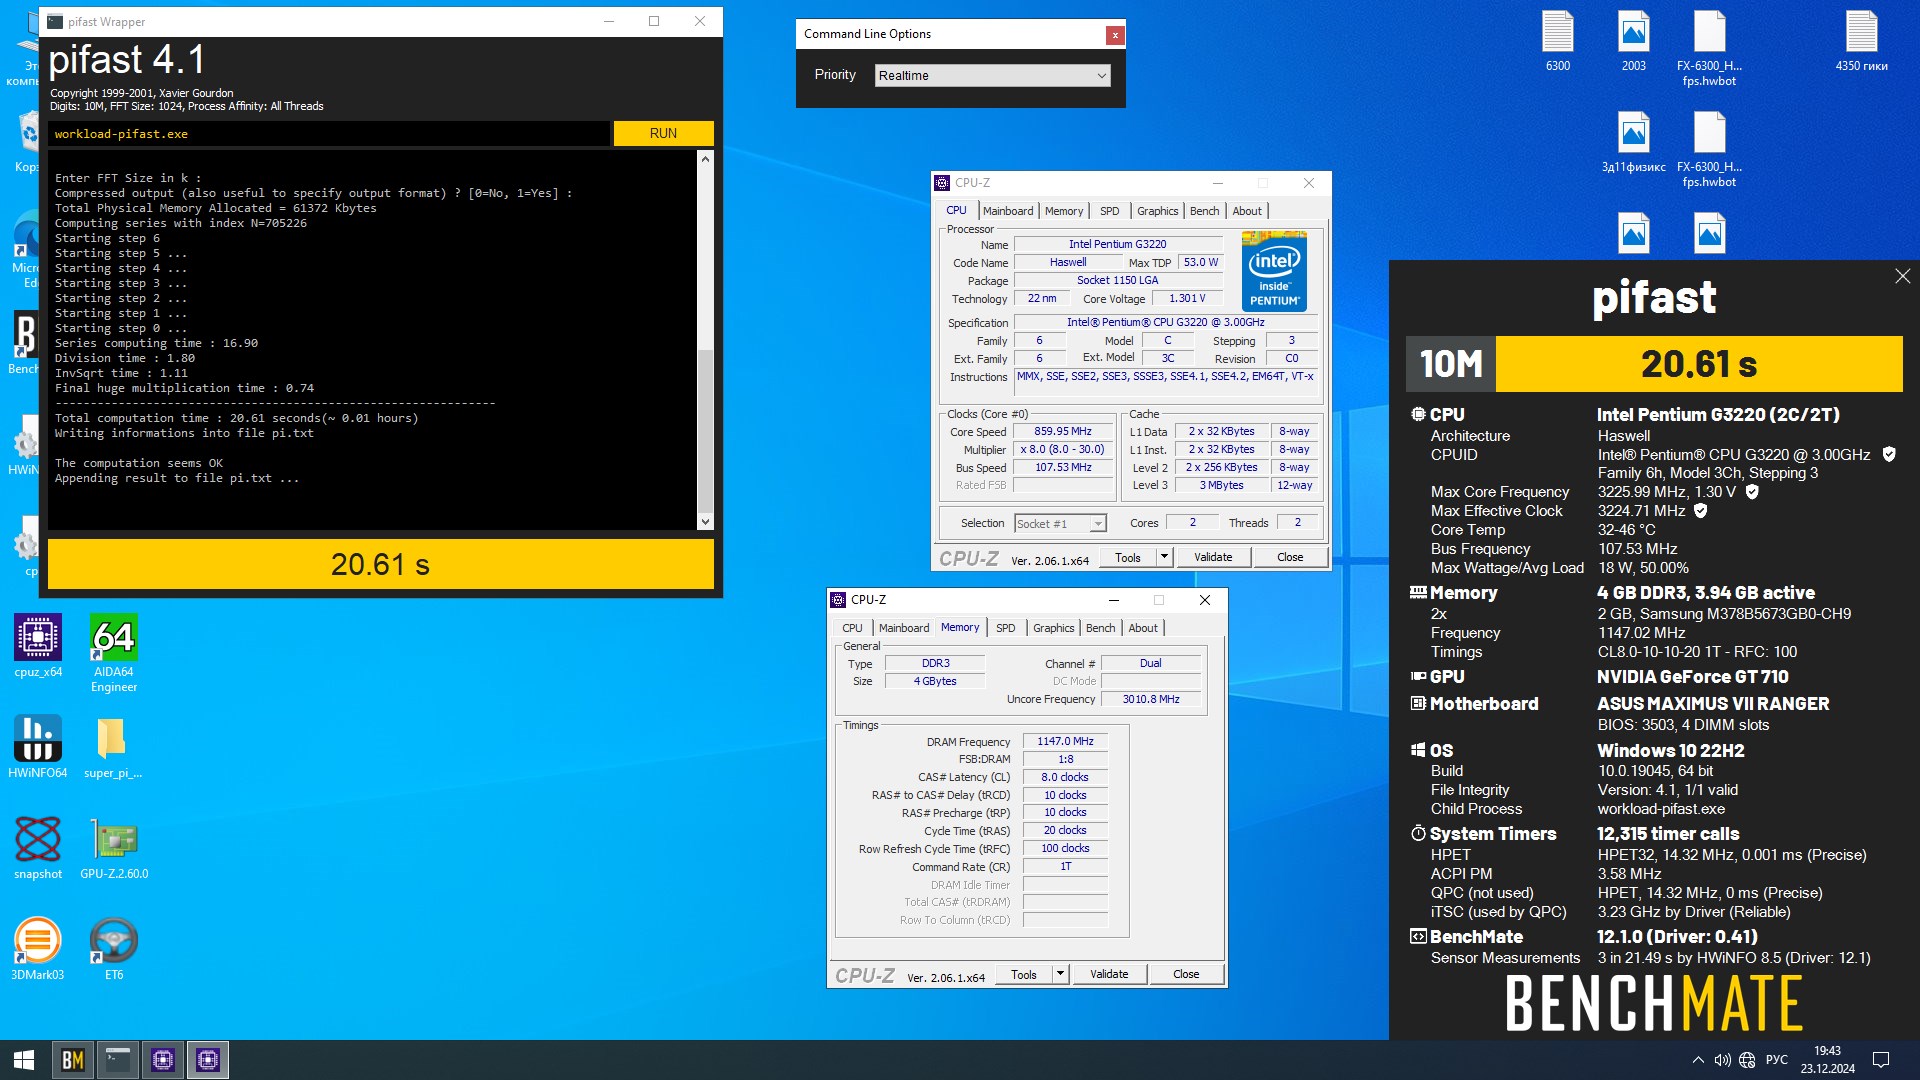Close the Command Line Options dialog
This screenshot has height=1080, width=1920.
point(1114,35)
